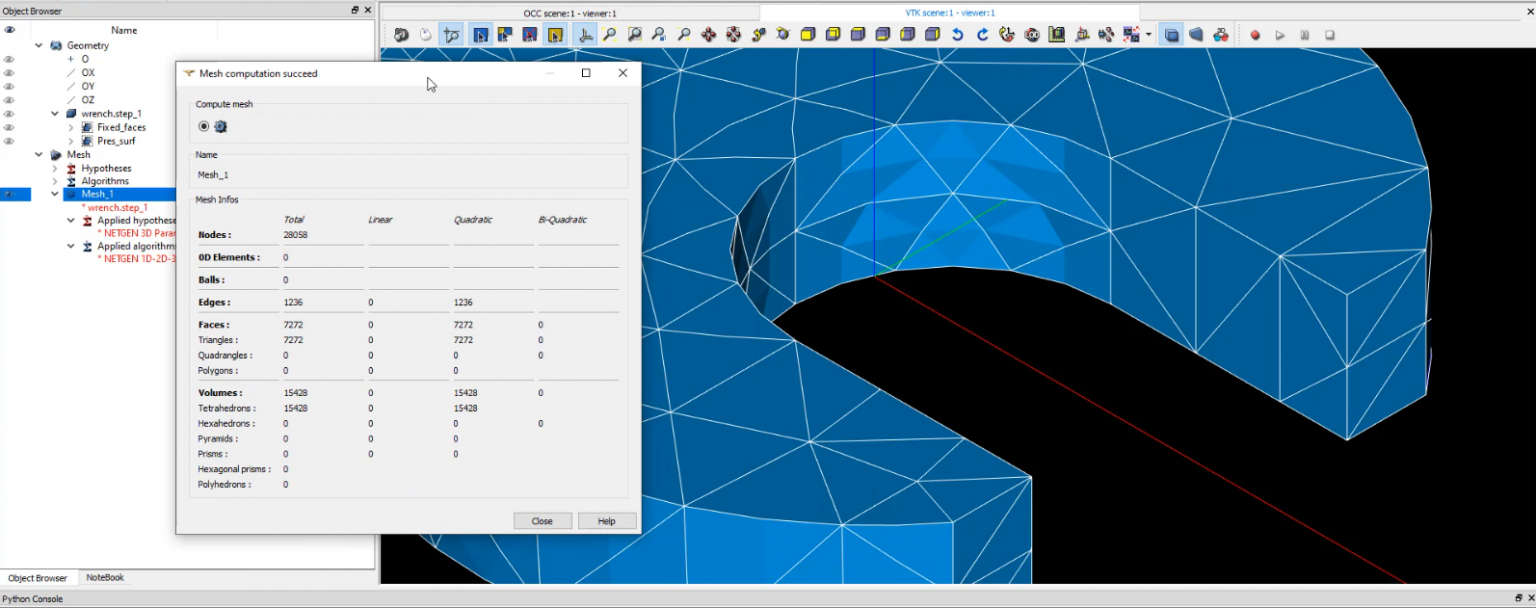Switch viewer to perspective projection
1536x608 pixels.
coord(1197,34)
